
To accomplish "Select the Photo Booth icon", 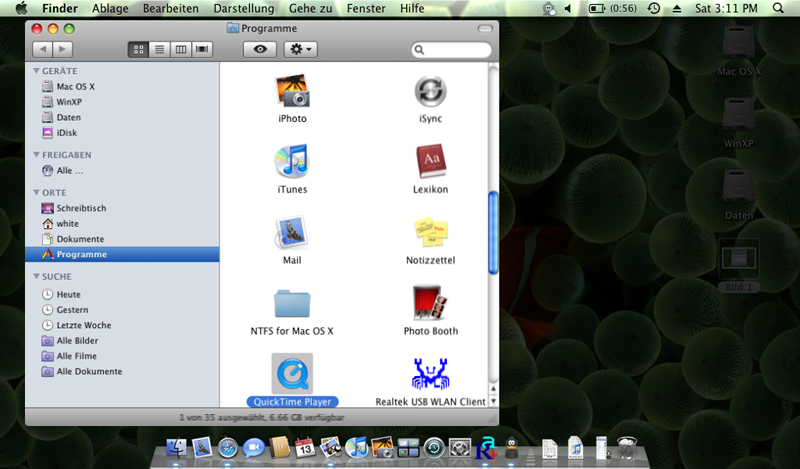I will 430,303.
